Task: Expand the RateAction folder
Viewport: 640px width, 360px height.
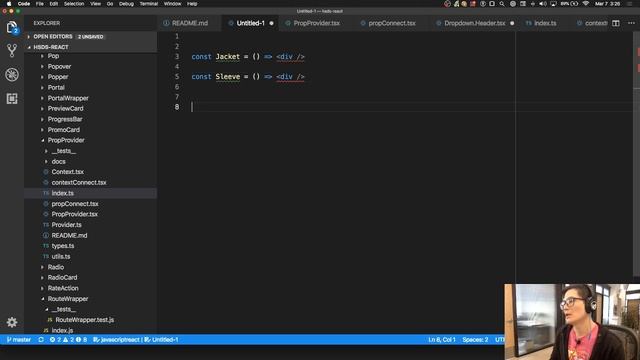Action: pos(63,288)
